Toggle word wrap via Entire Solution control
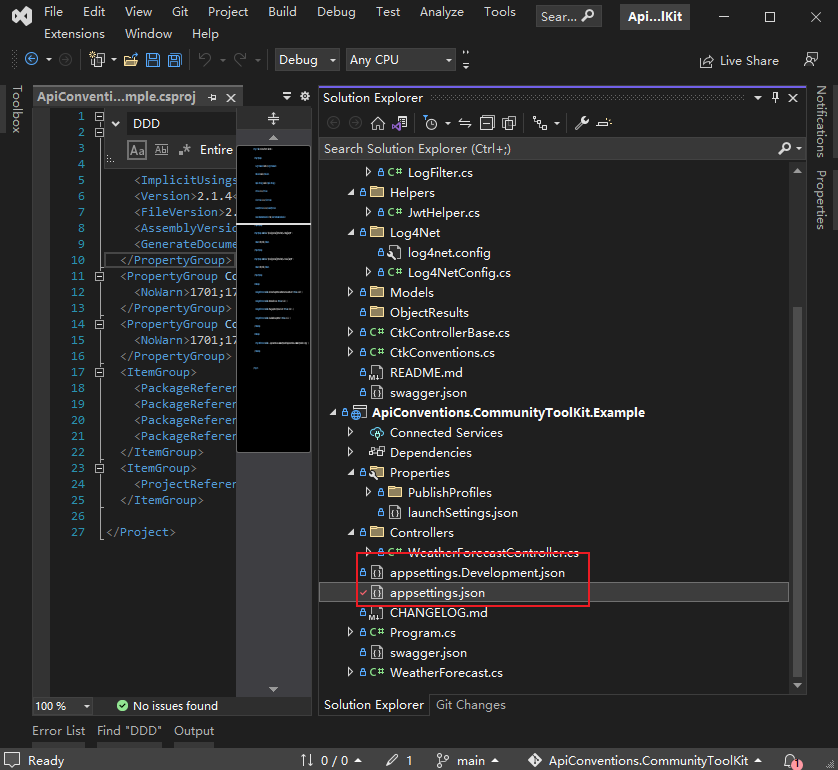838x770 pixels. [x=216, y=149]
